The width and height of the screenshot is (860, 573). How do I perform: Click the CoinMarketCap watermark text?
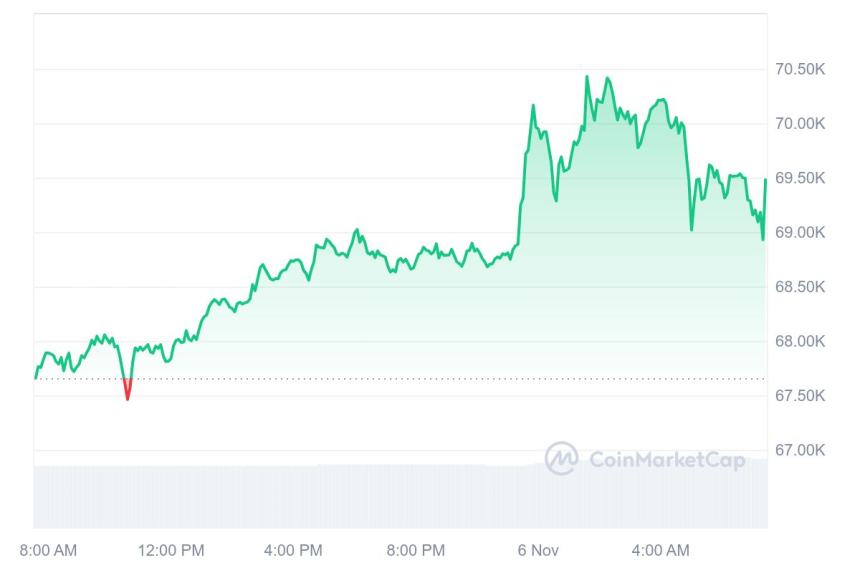[667, 460]
